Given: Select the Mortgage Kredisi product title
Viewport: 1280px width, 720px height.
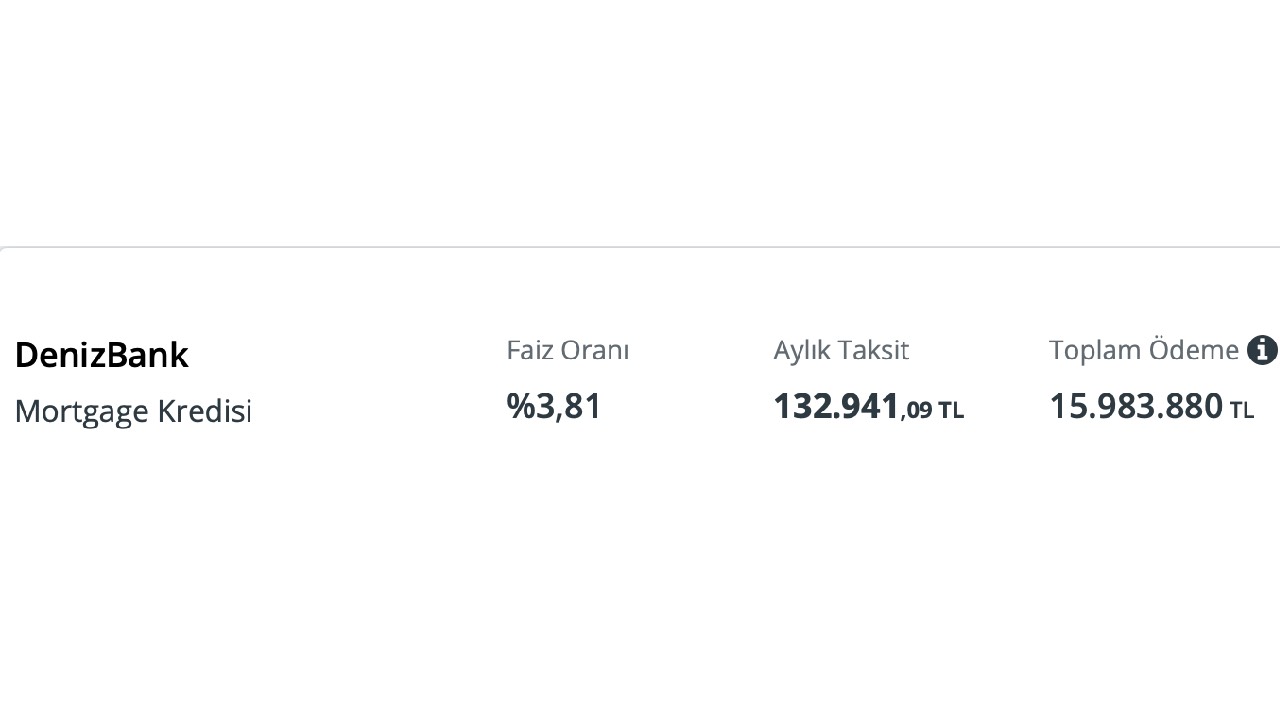Looking at the screenshot, I should (x=133, y=411).
